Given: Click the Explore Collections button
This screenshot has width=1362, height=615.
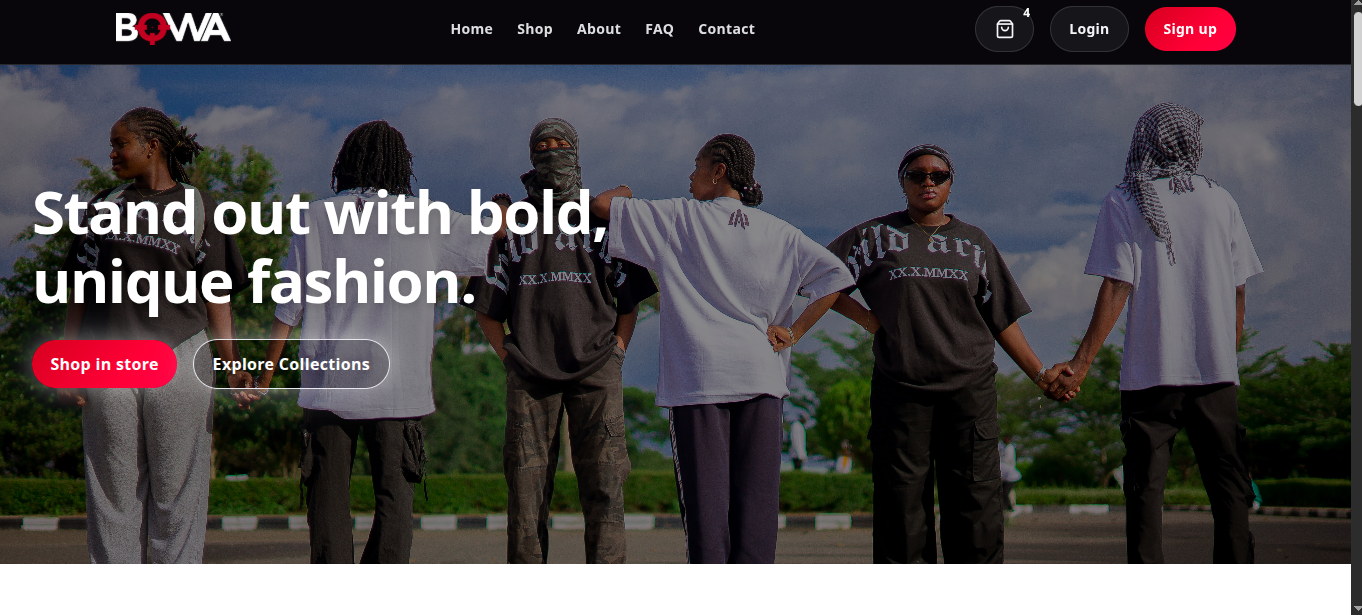Looking at the screenshot, I should [x=291, y=364].
